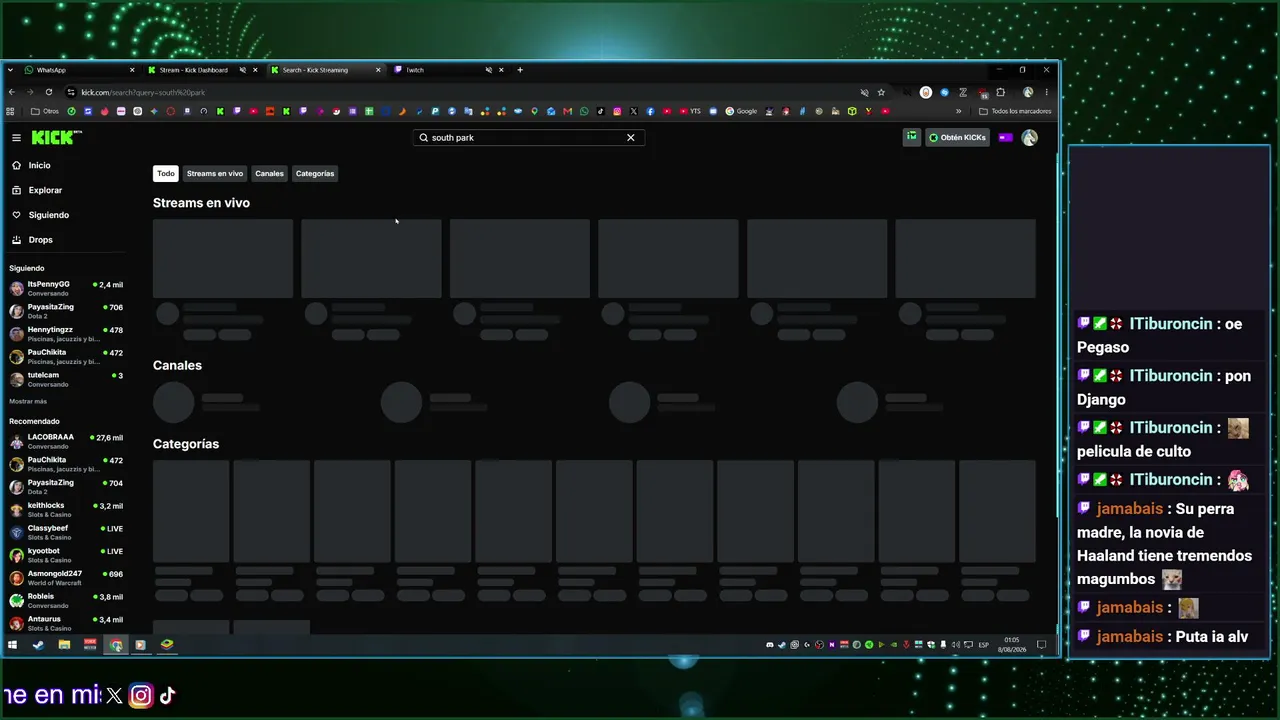Open Classybeef recommended channel
Image resolution: width=1280 pixels, height=720 pixels.
pos(66,532)
